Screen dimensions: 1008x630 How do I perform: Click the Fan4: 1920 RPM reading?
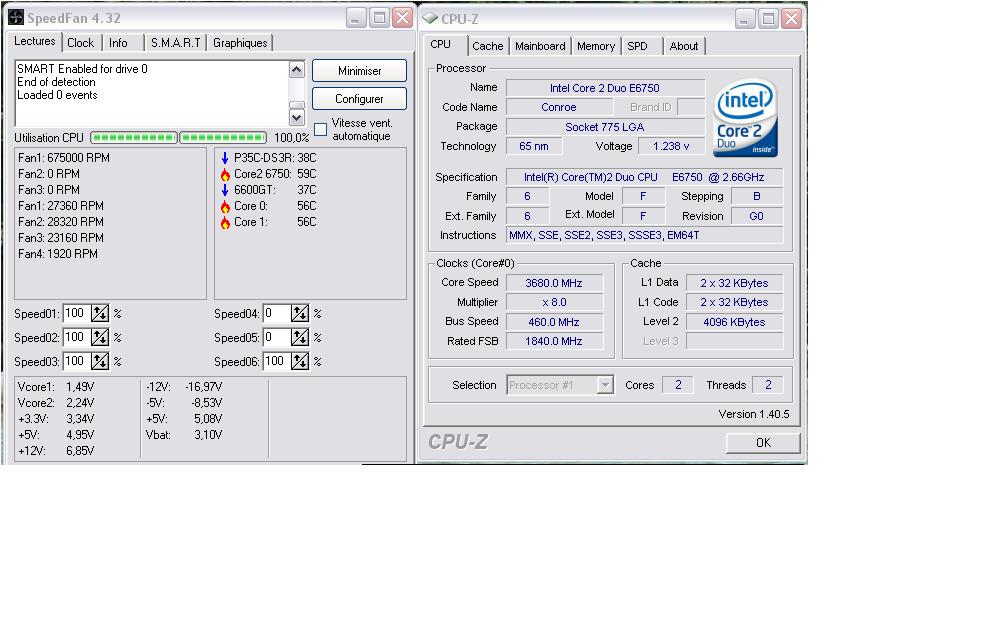click(58, 255)
